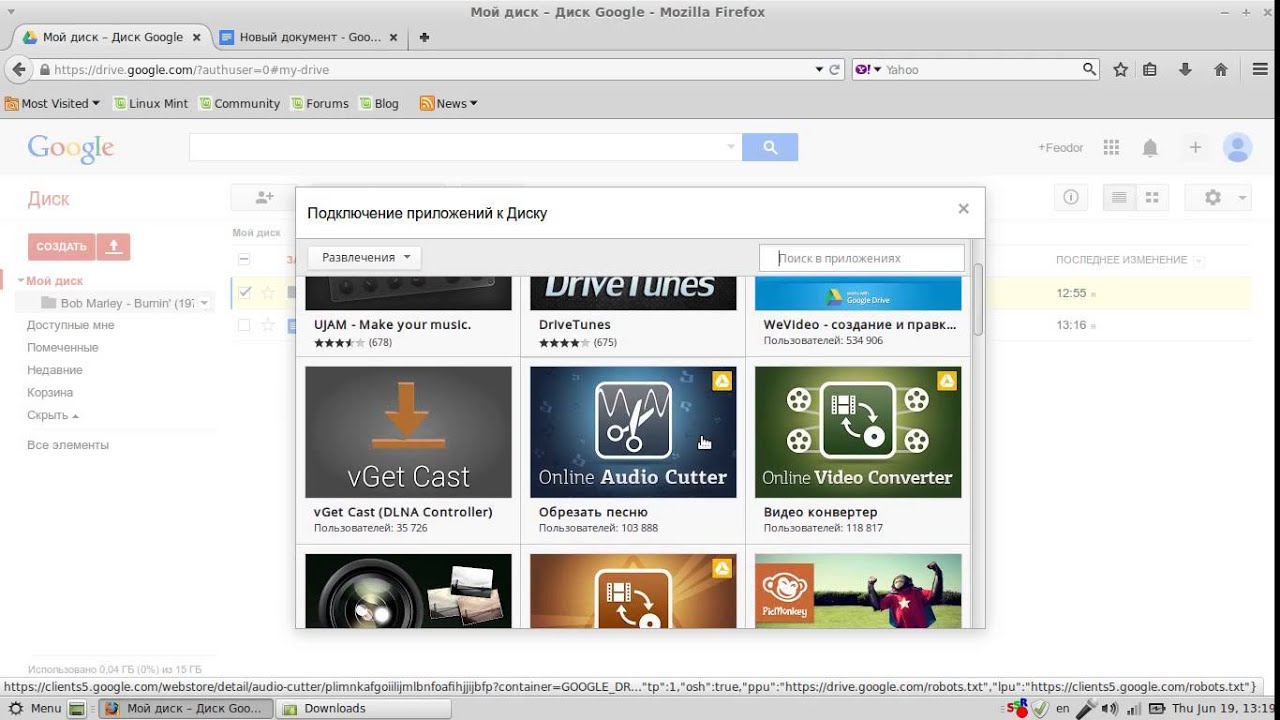1280x720 pixels.
Task: Open the Firefox hamburger menu
Action: [1260, 70]
